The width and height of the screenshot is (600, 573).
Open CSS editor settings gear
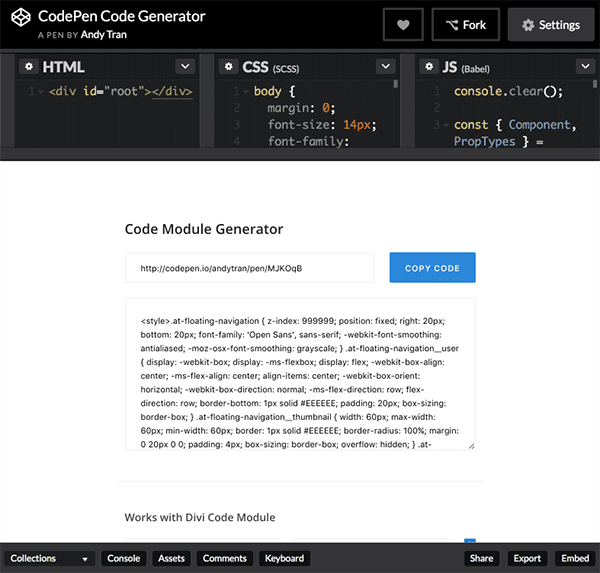(228, 67)
